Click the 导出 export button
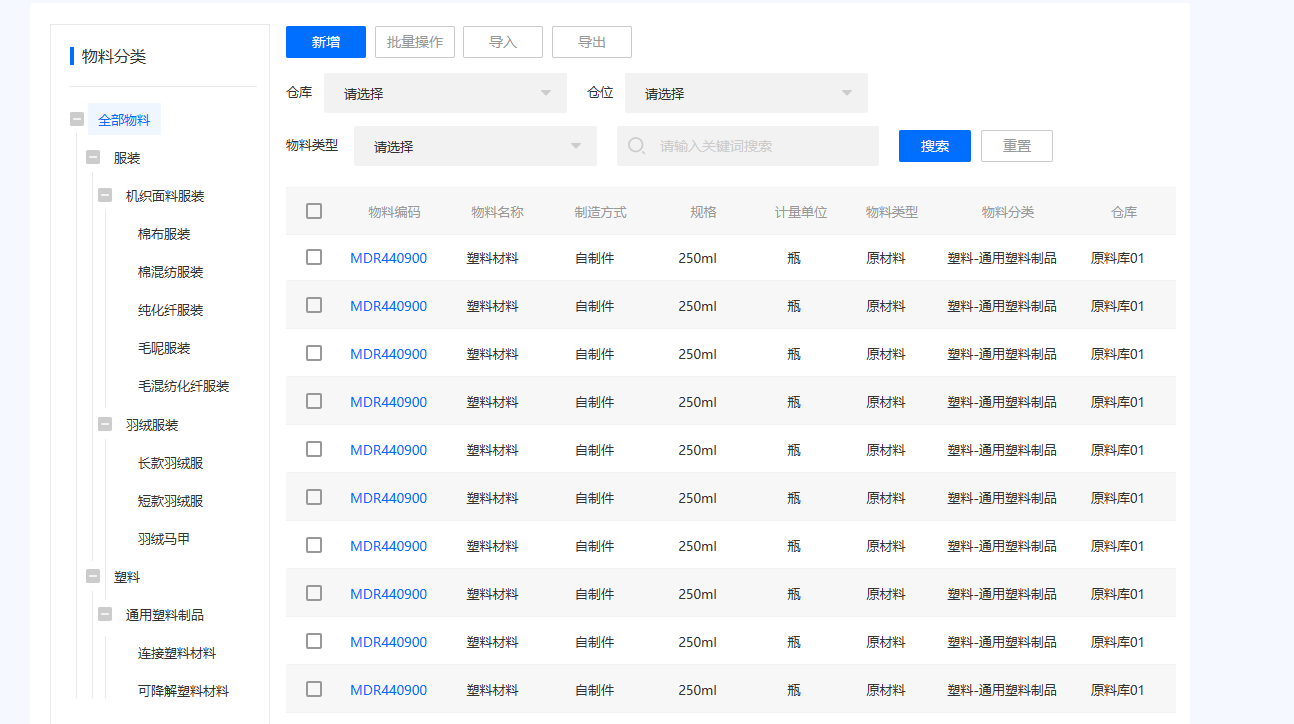The height and width of the screenshot is (724, 1294). point(592,42)
